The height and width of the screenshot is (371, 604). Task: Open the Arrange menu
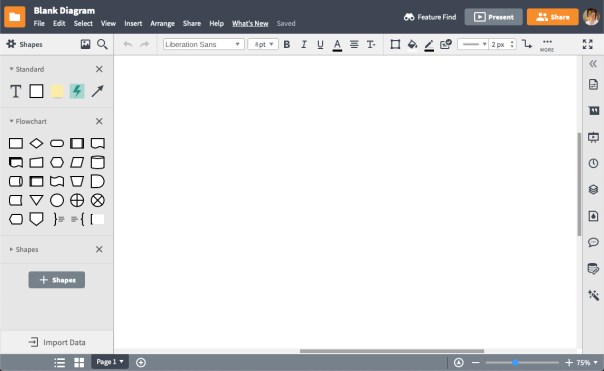pos(162,24)
